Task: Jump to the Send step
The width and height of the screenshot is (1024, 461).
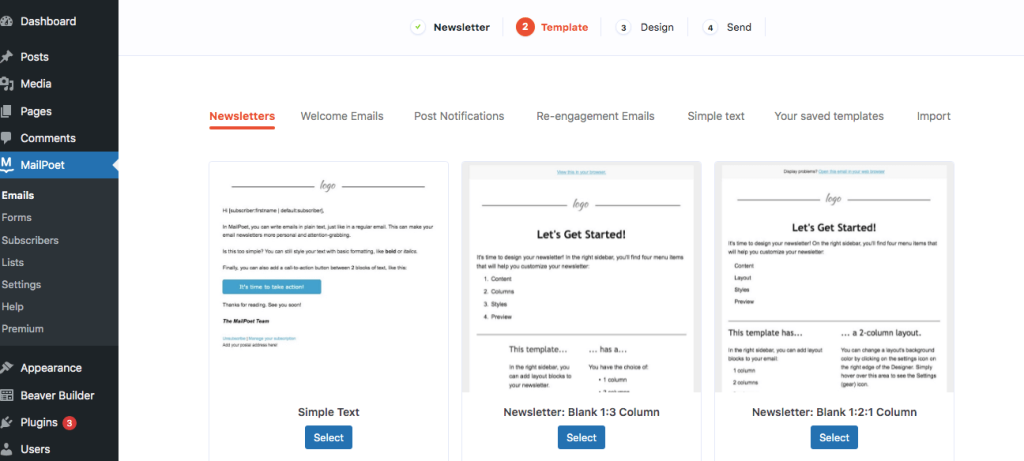Action: 739,27
